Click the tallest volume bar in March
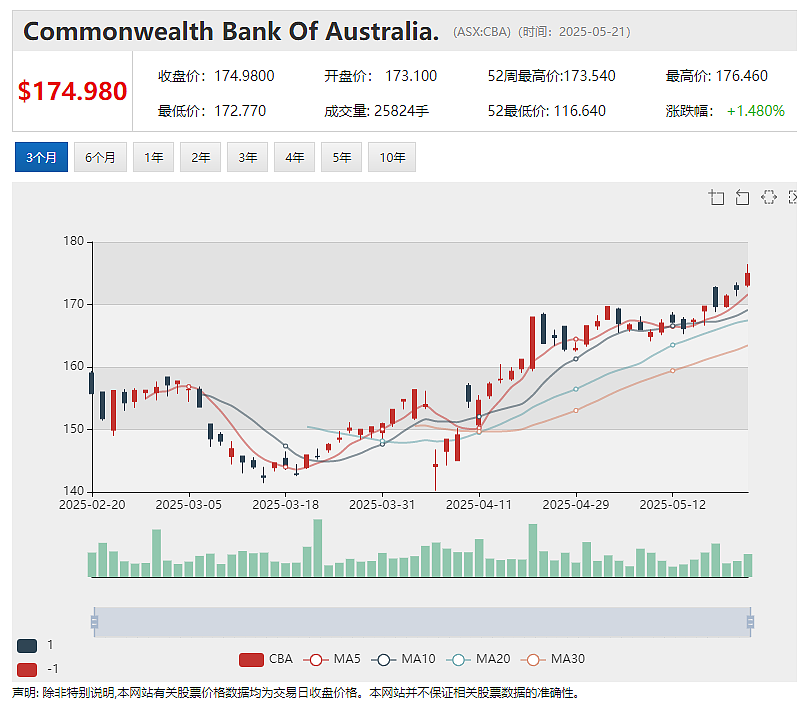Viewport: 807px width, 716px height. pos(318,548)
